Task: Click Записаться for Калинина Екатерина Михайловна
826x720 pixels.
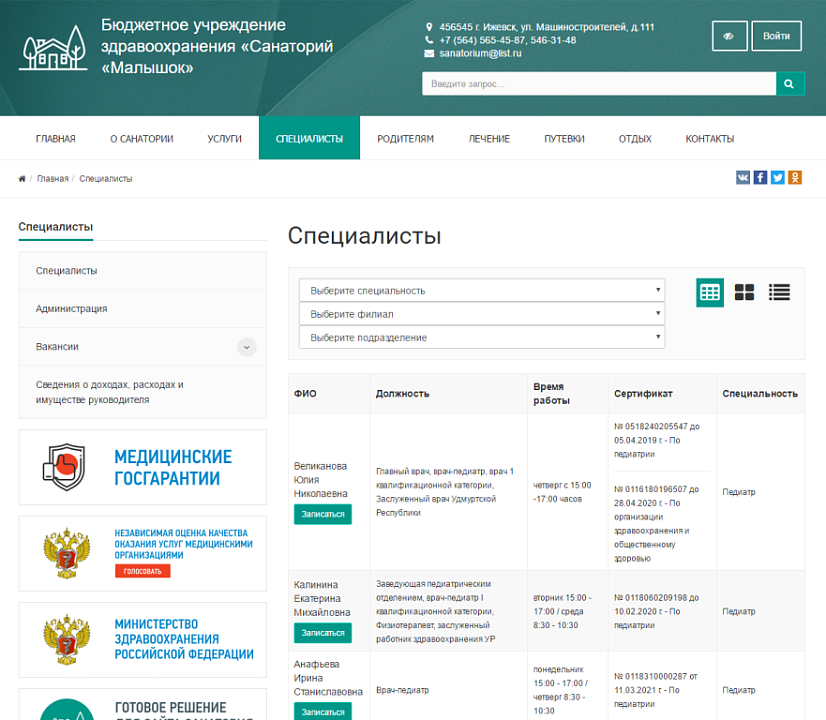Action: 323,633
